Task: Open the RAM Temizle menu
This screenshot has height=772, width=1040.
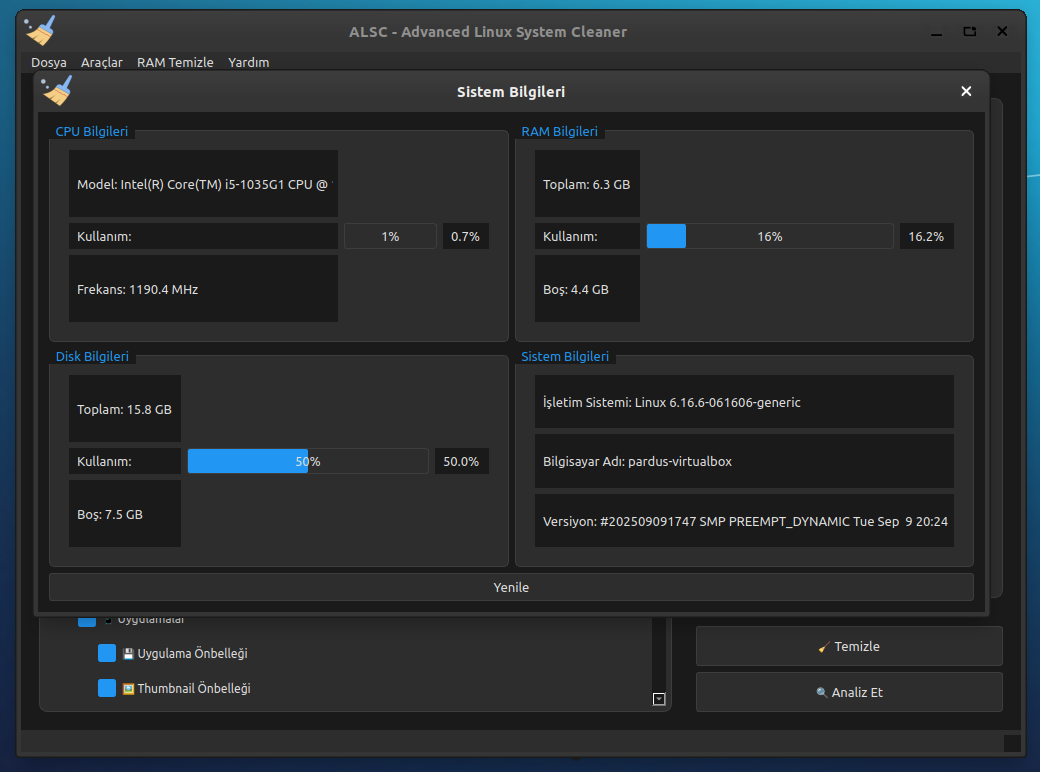Action: [x=175, y=62]
